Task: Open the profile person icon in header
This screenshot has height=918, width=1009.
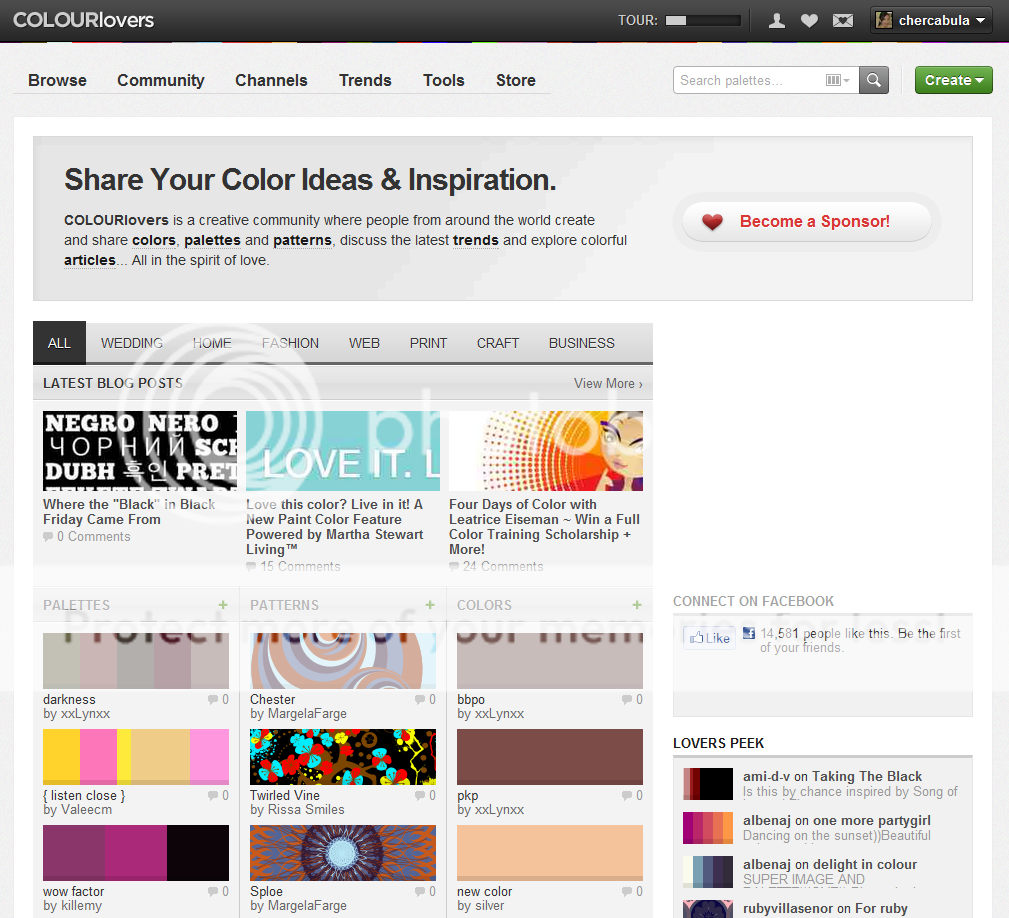Action: 777,21
